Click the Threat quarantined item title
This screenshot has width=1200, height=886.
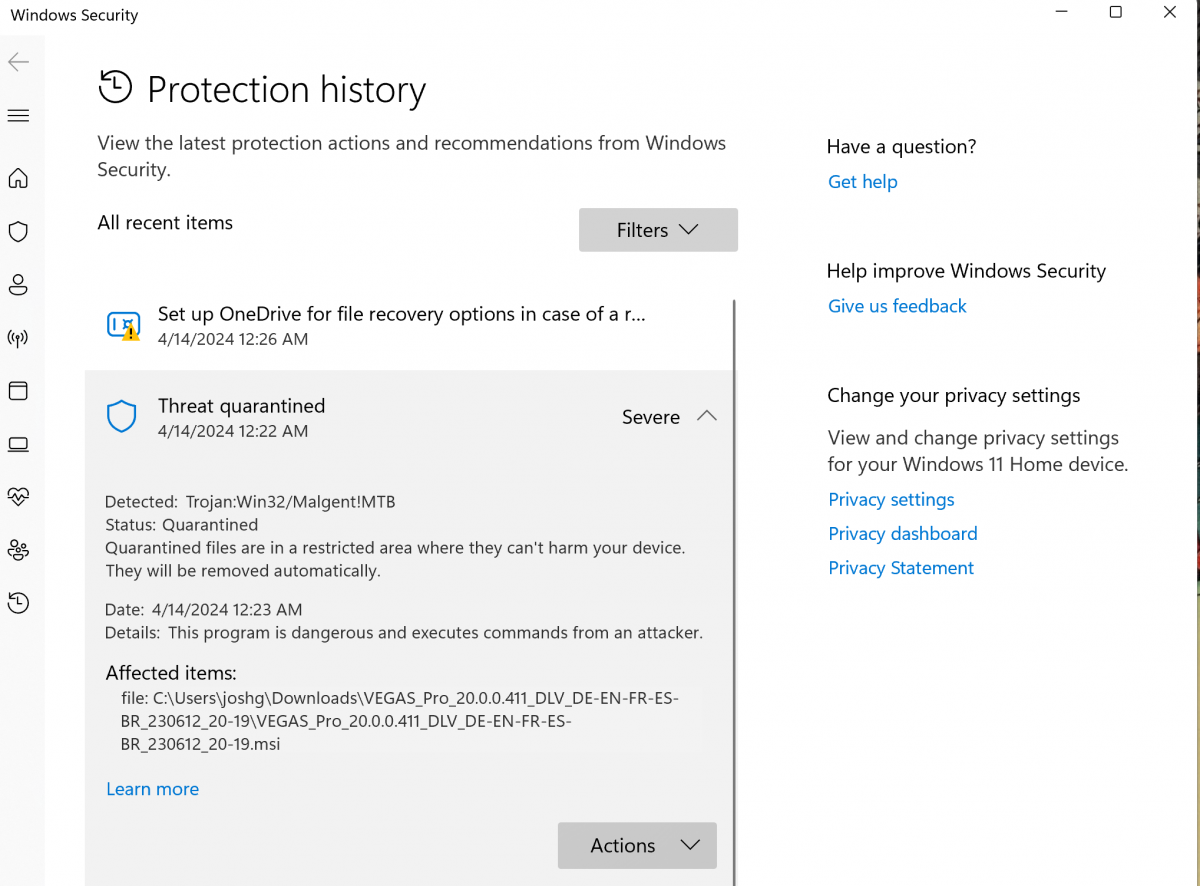pos(241,406)
